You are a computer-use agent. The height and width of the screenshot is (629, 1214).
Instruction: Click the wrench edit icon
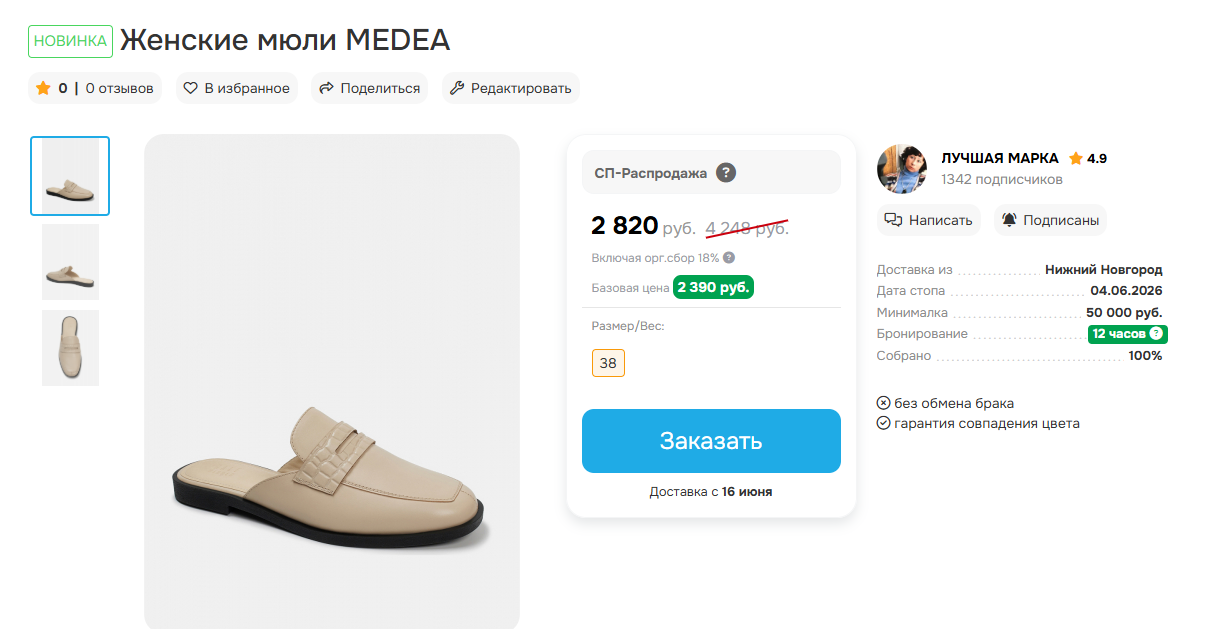(x=457, y=88)
